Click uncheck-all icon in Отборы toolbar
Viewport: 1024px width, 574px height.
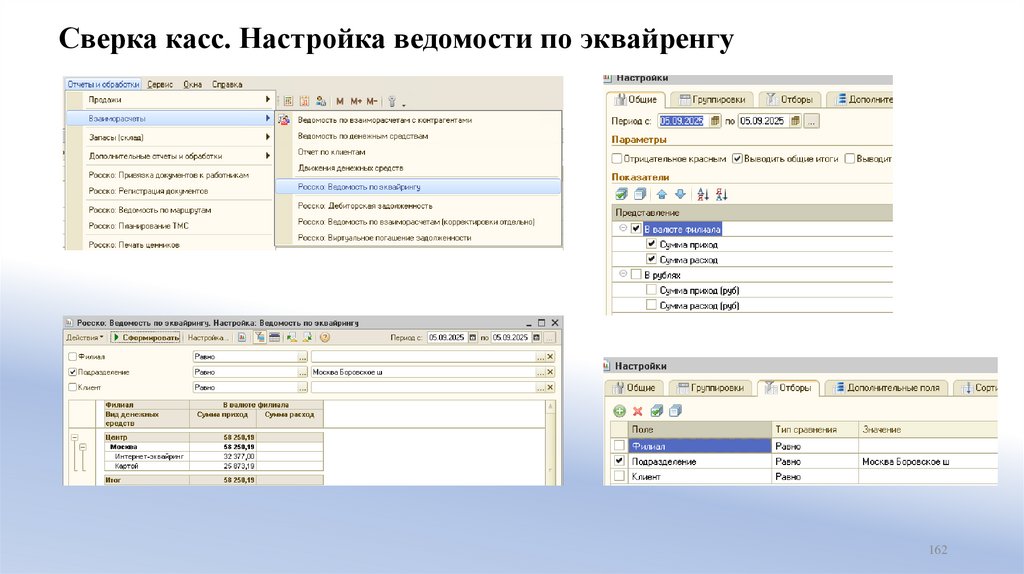pos(675,411)
